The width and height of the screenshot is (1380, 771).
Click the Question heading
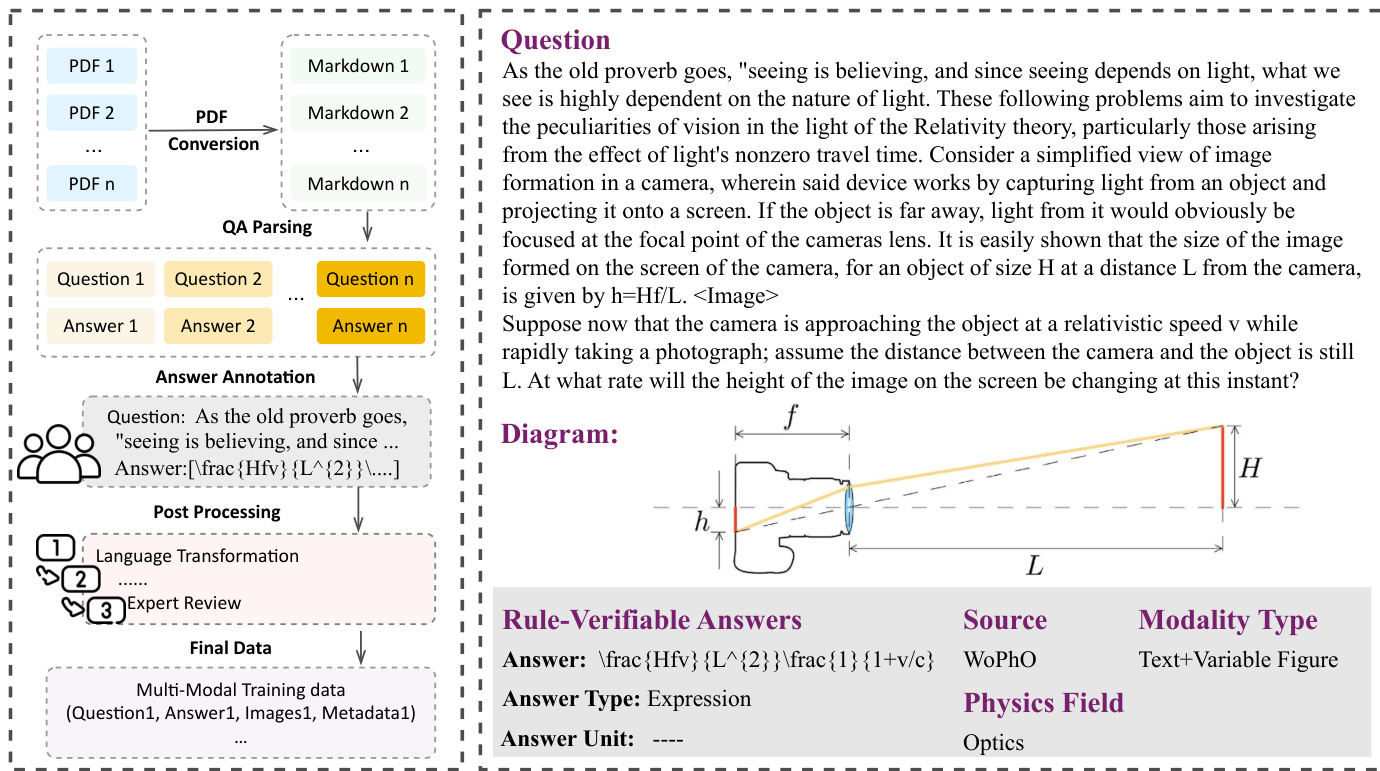[555, 40]
